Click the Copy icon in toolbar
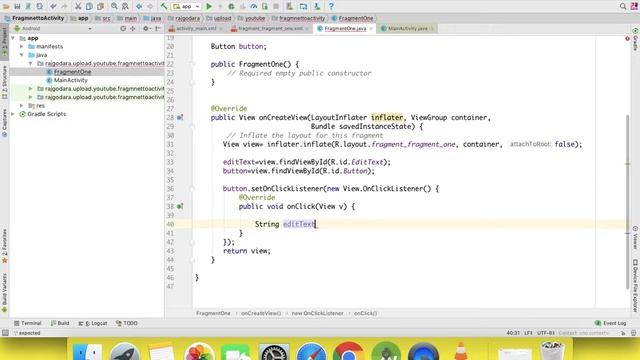This screenshot has height=360, width=640. click(89, 6)
